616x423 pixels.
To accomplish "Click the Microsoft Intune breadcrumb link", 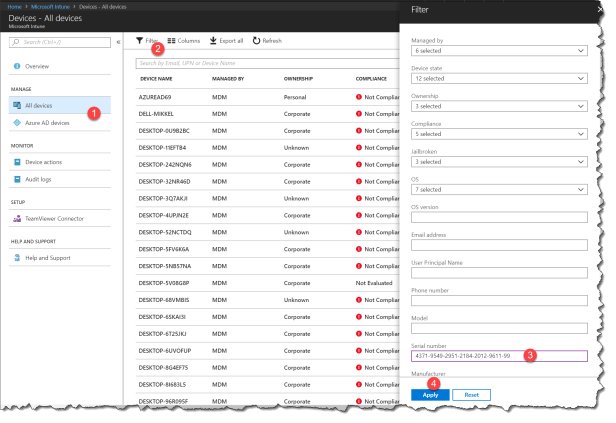I will [x=50, y=7].
